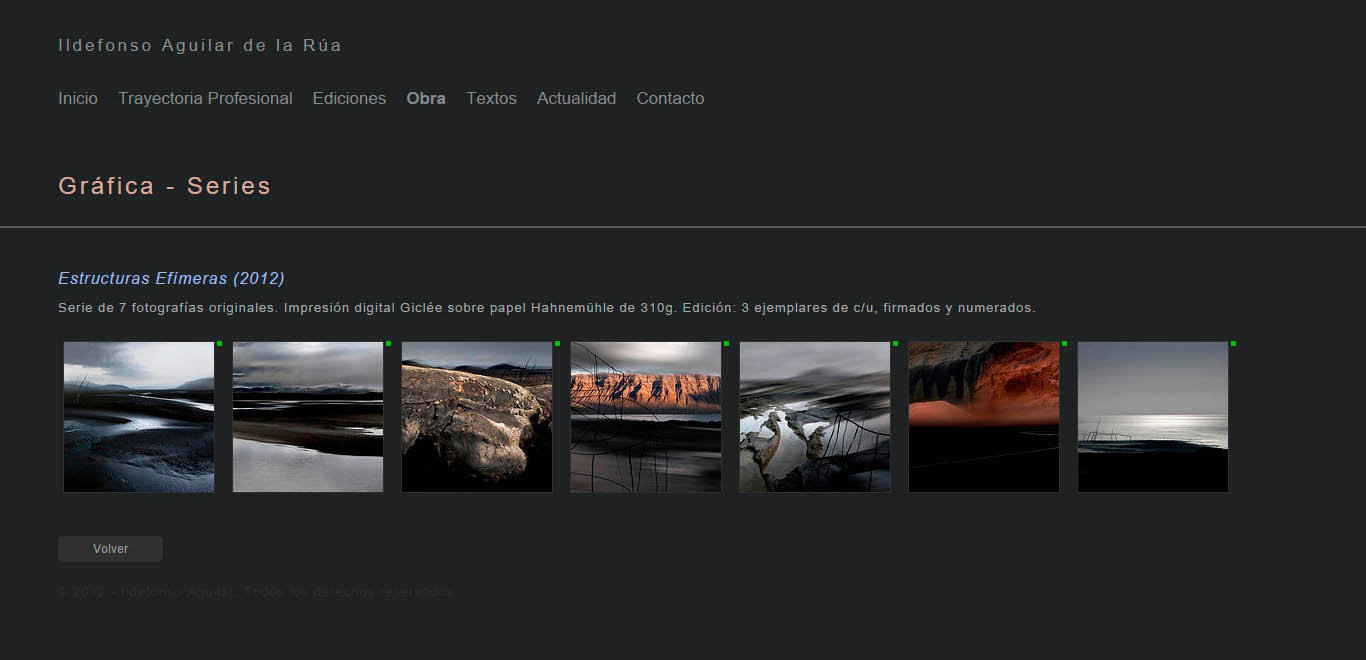View the last thumbnail of the silver sea horizon
The image size is (1366, 660).
pos(1153,417)
